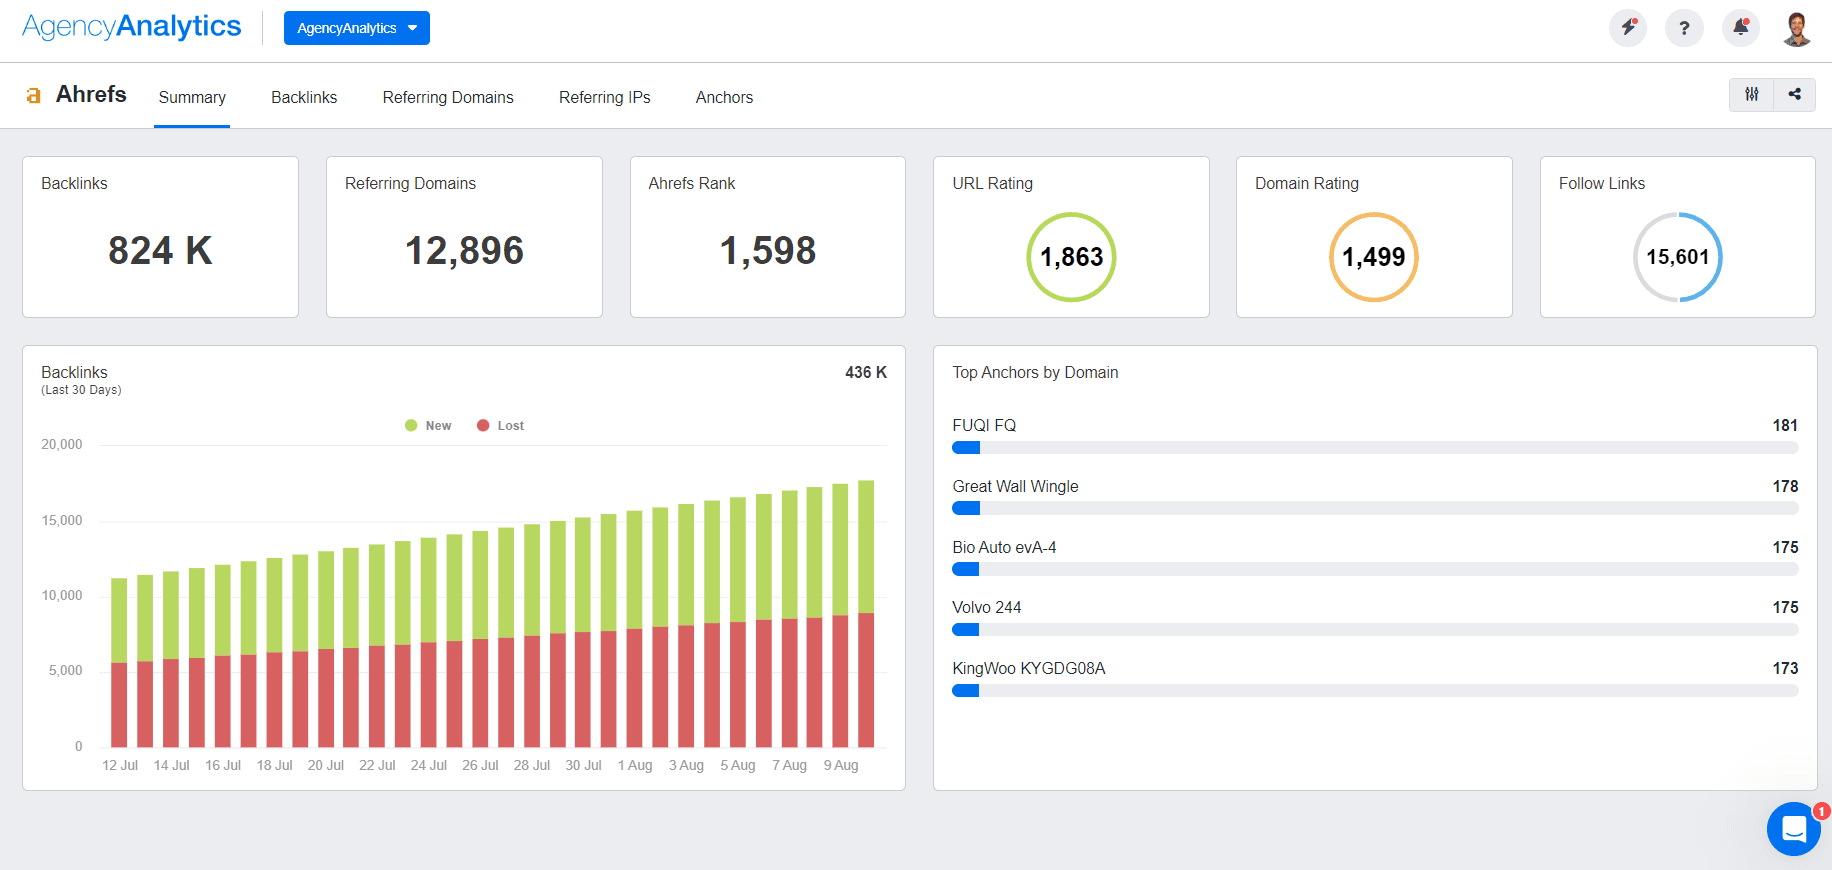Open the help question mark icon
The width and height of the screenshot is (1832, 870).
[1684, 28]
